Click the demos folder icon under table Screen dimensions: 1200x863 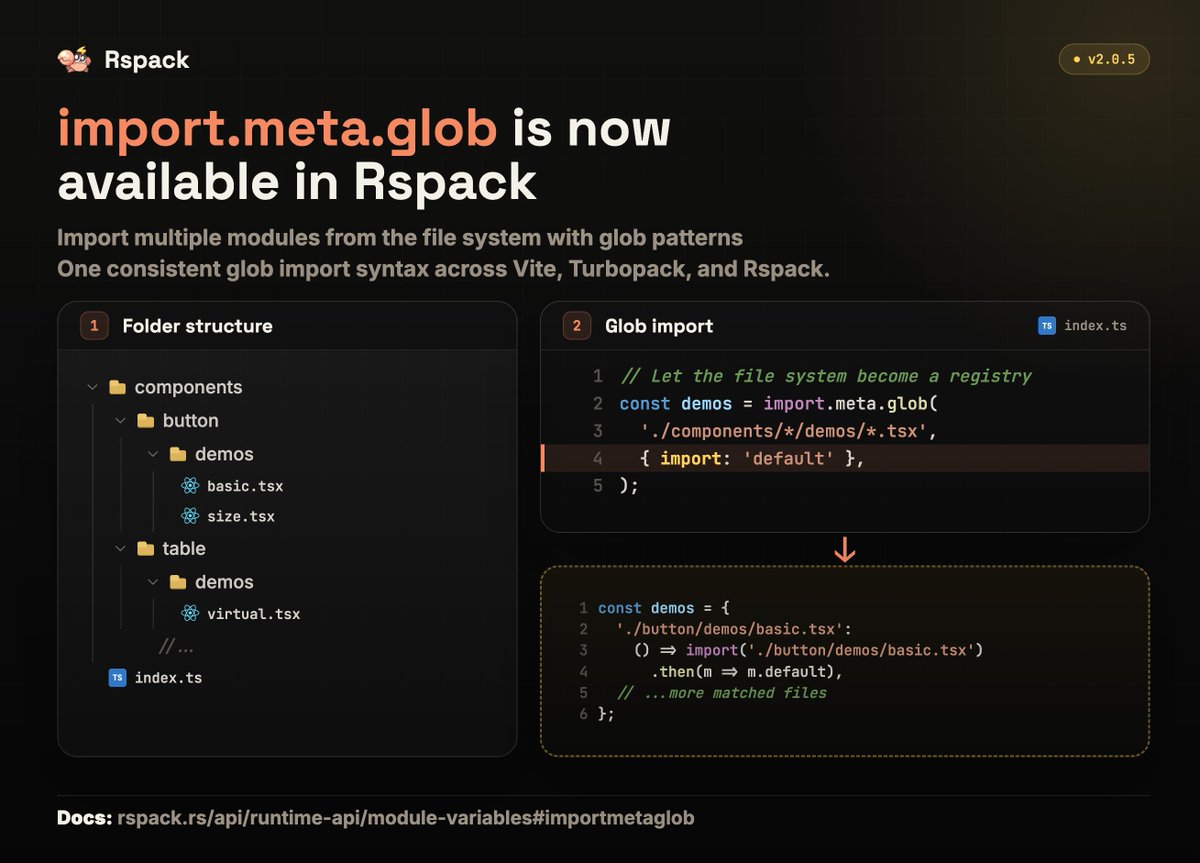[178, 582]
